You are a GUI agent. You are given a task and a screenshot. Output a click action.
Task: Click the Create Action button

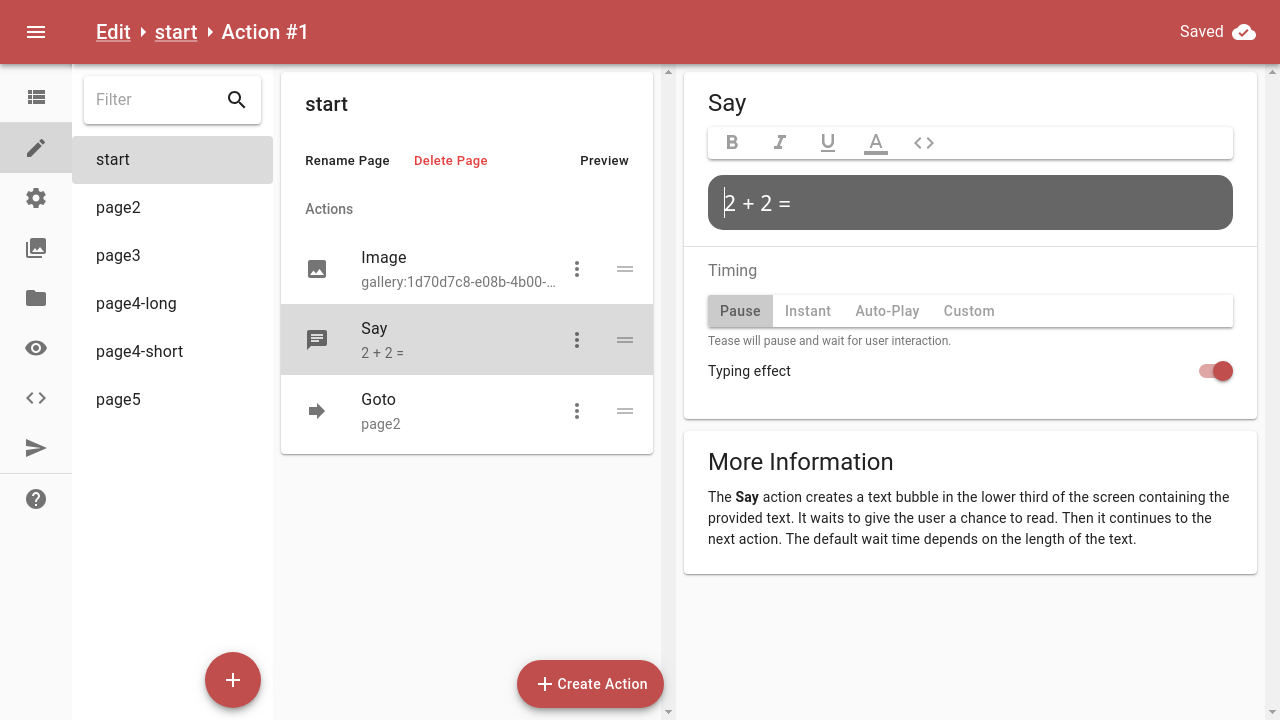pos(590,684)
